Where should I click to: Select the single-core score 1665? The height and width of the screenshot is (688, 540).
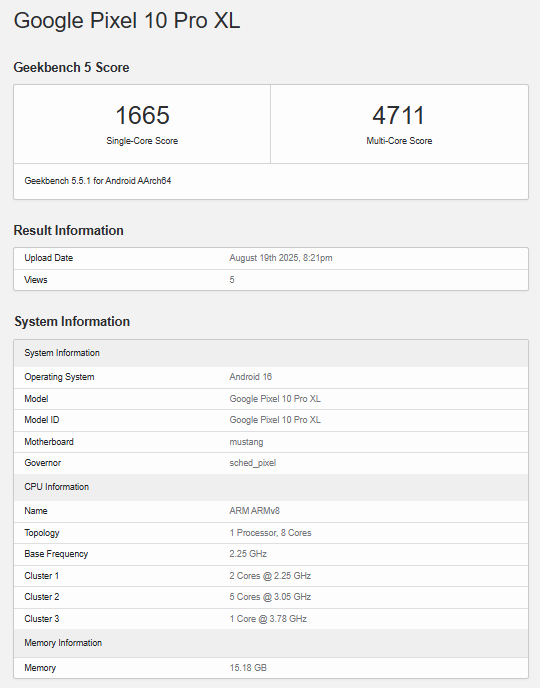point(142,115)
